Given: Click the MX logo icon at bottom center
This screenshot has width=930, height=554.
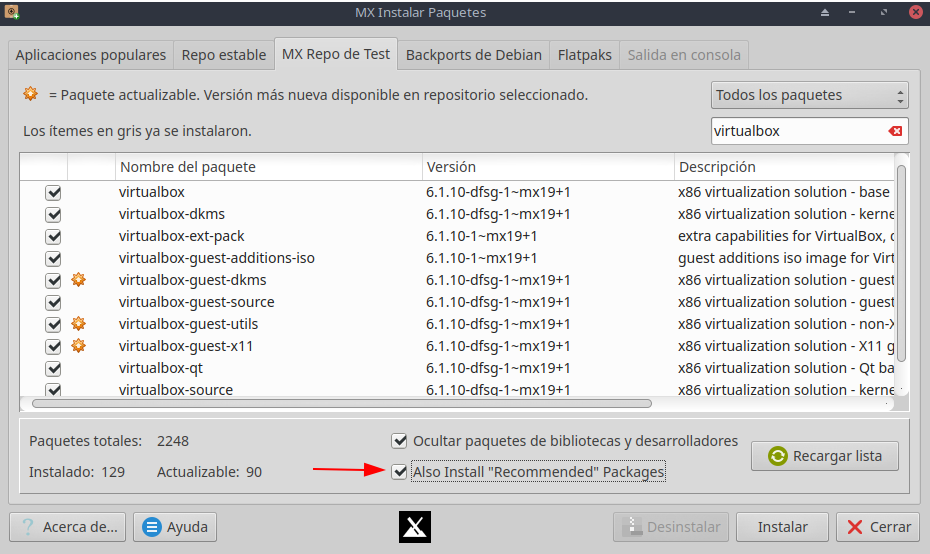Looking at the screenshot, I should click(415, 527).
